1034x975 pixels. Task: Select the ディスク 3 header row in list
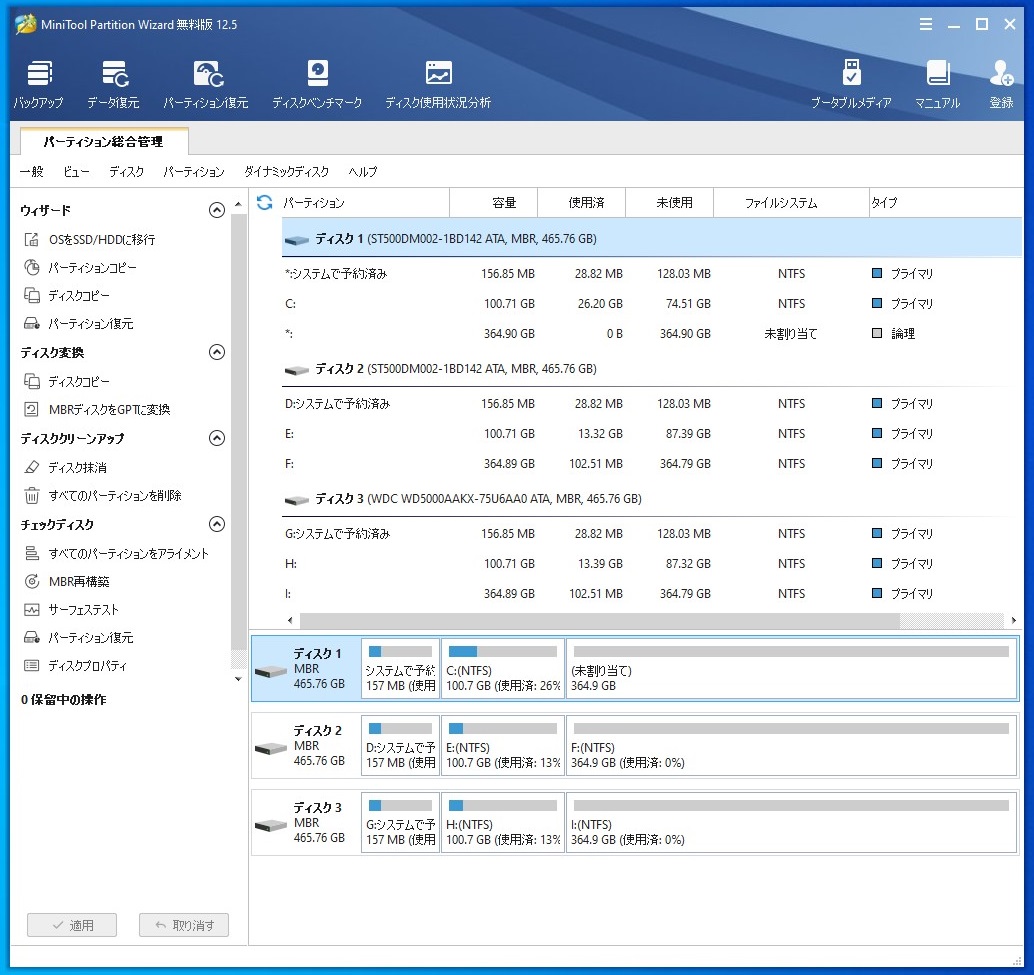pyautogui.click(x=652, y=498)
